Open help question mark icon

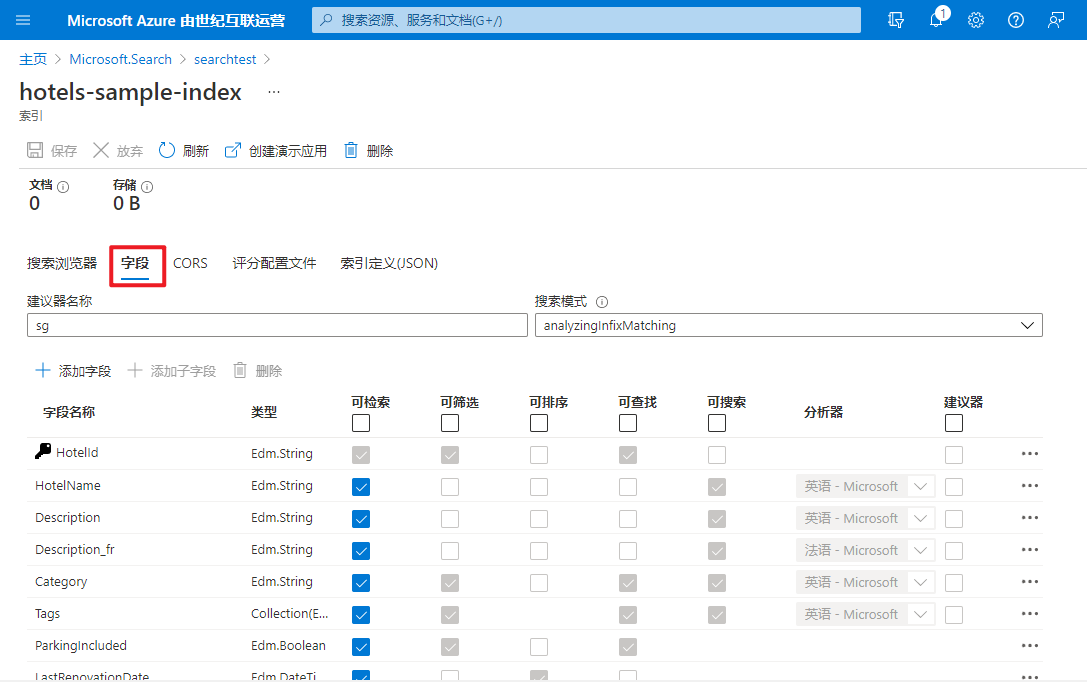tap(1016, 20)
